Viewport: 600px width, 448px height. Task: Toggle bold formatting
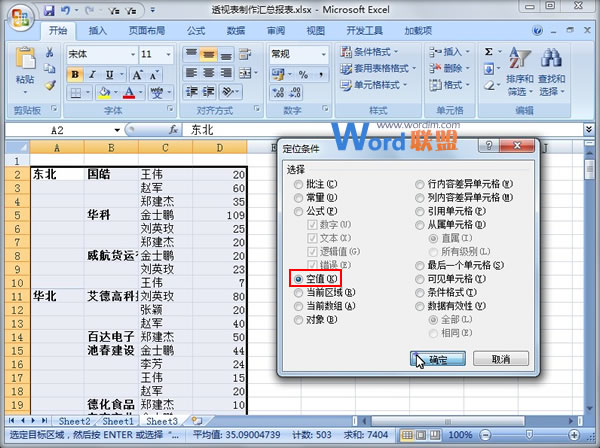tap(75, 75)
